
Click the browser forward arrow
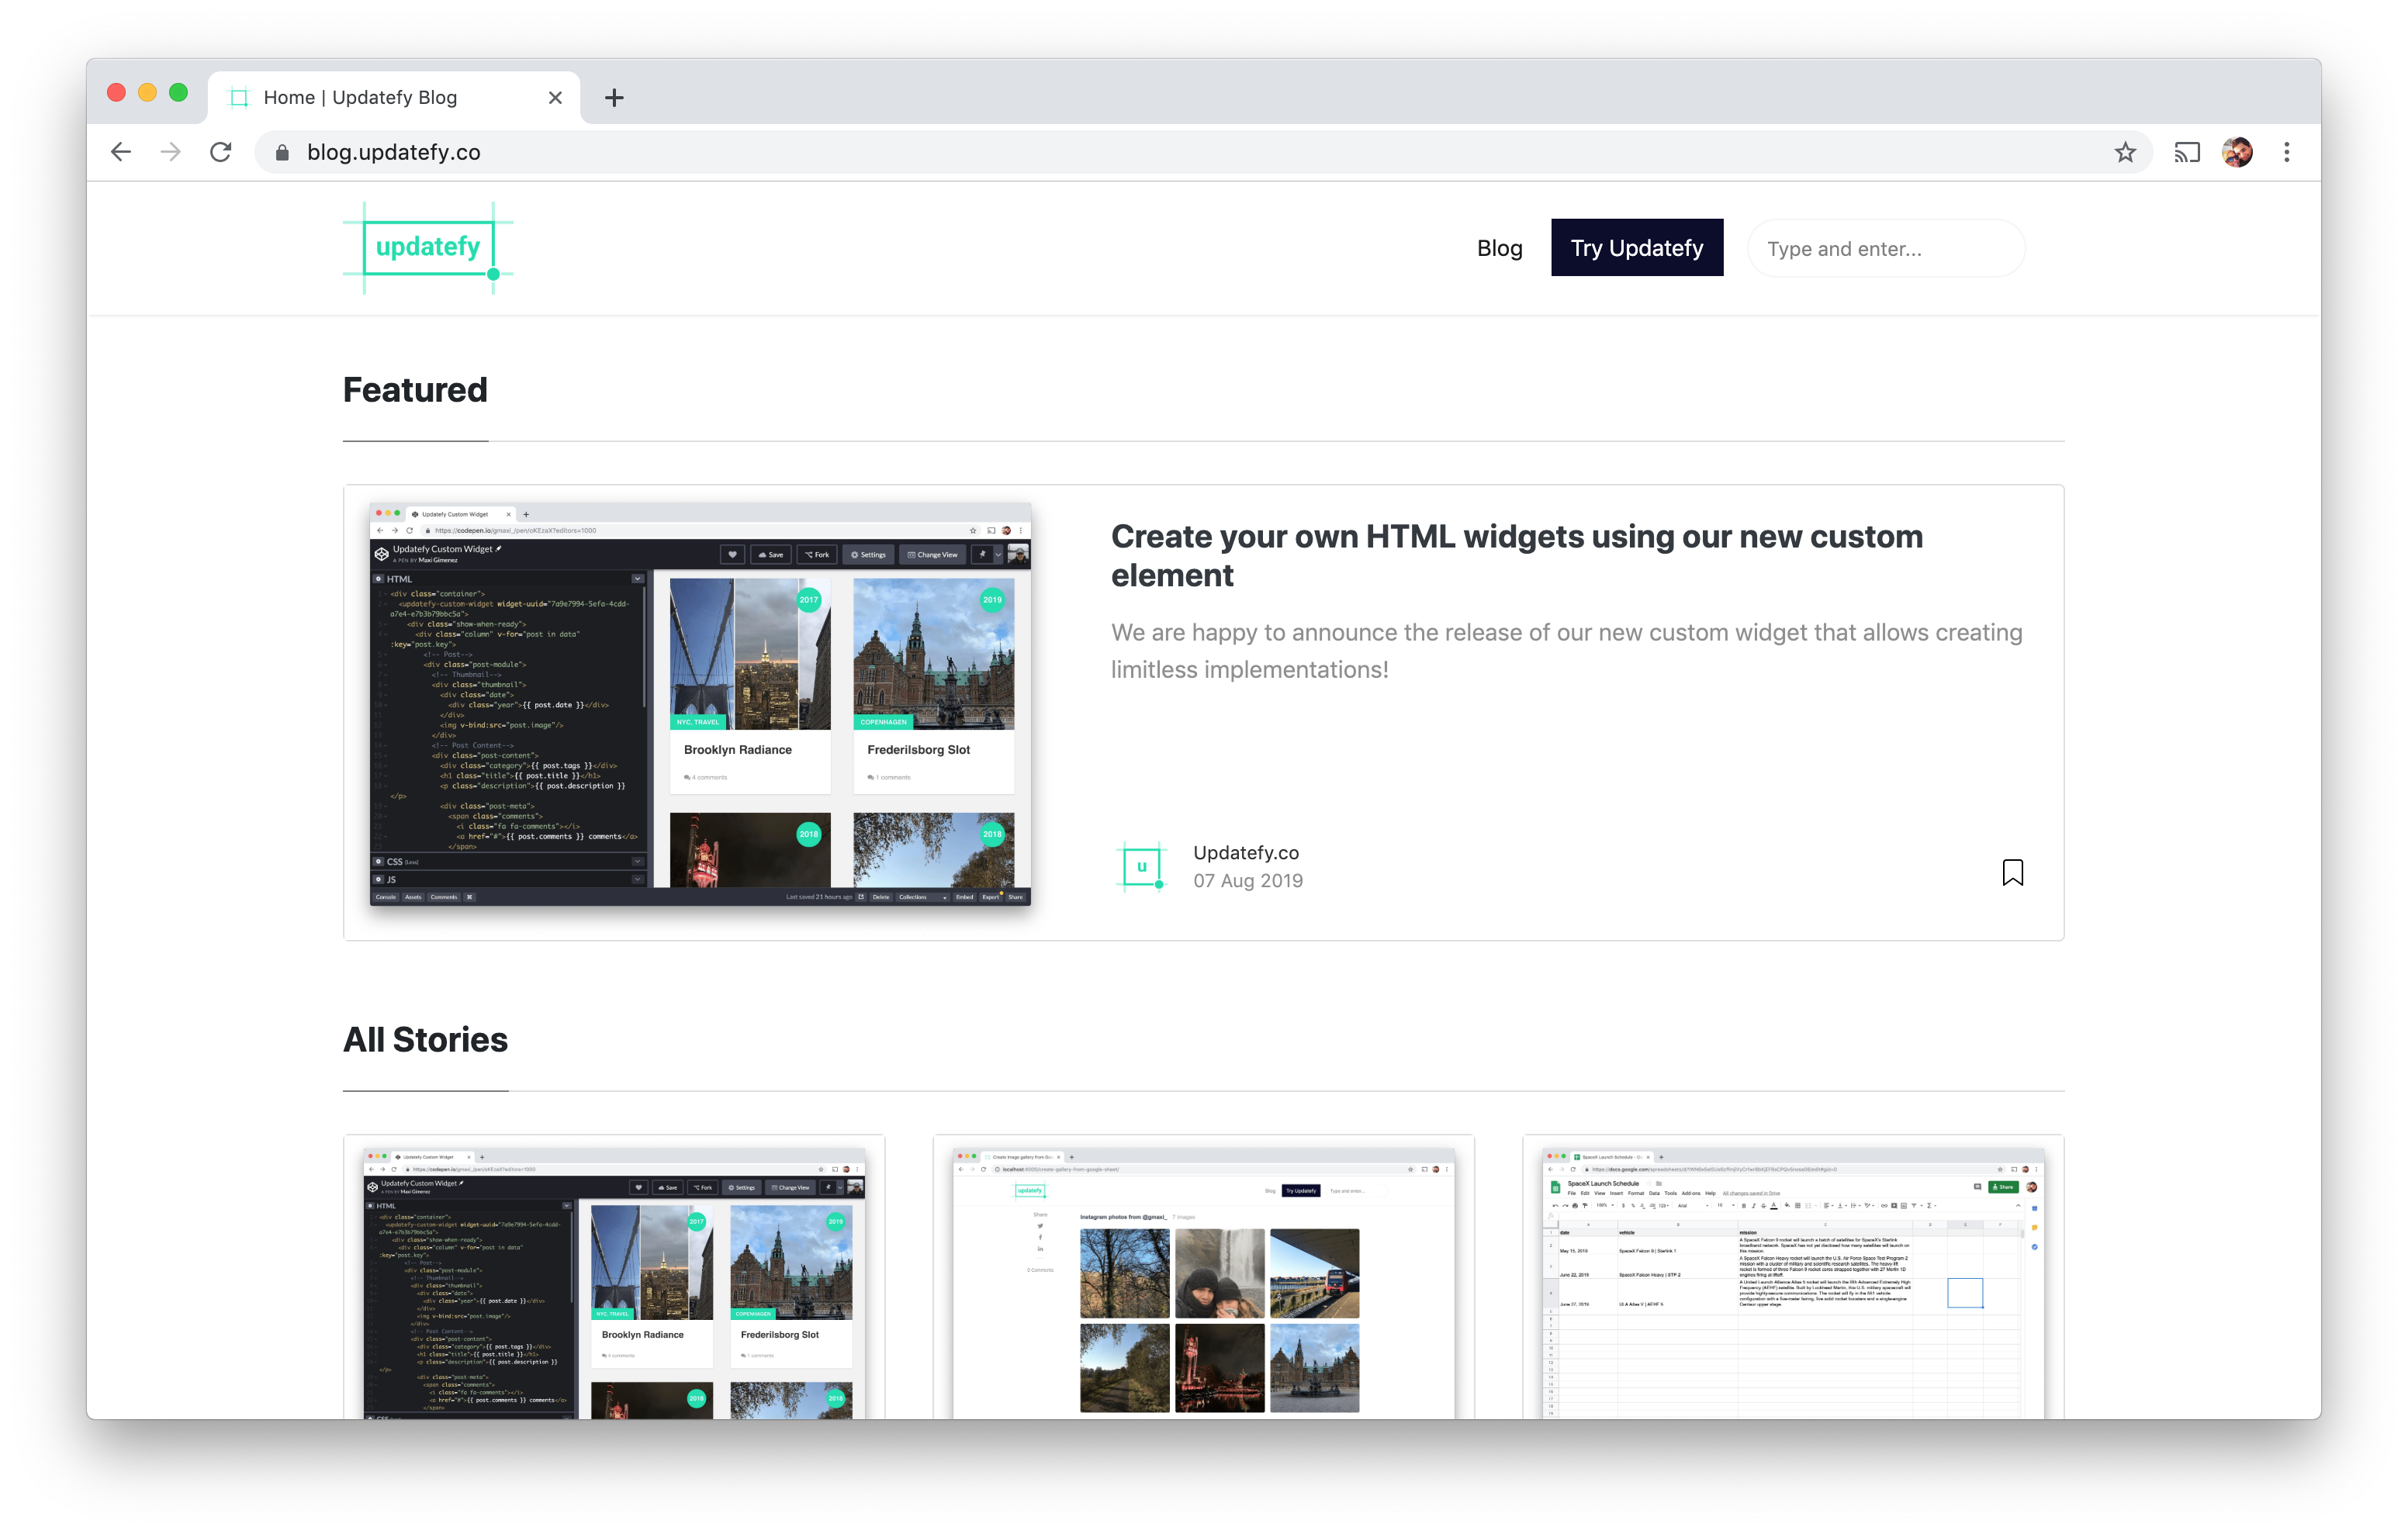(x=171, y=152)
